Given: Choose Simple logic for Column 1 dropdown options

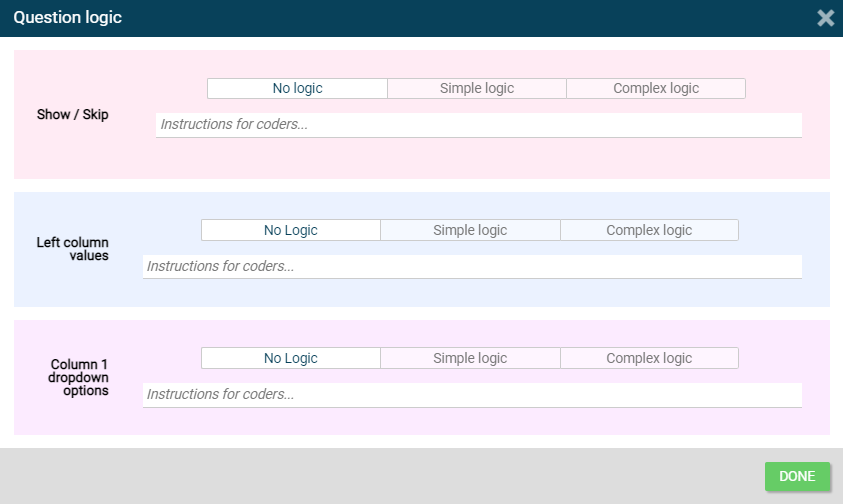Looking at the screenshot, I should 470,359.
